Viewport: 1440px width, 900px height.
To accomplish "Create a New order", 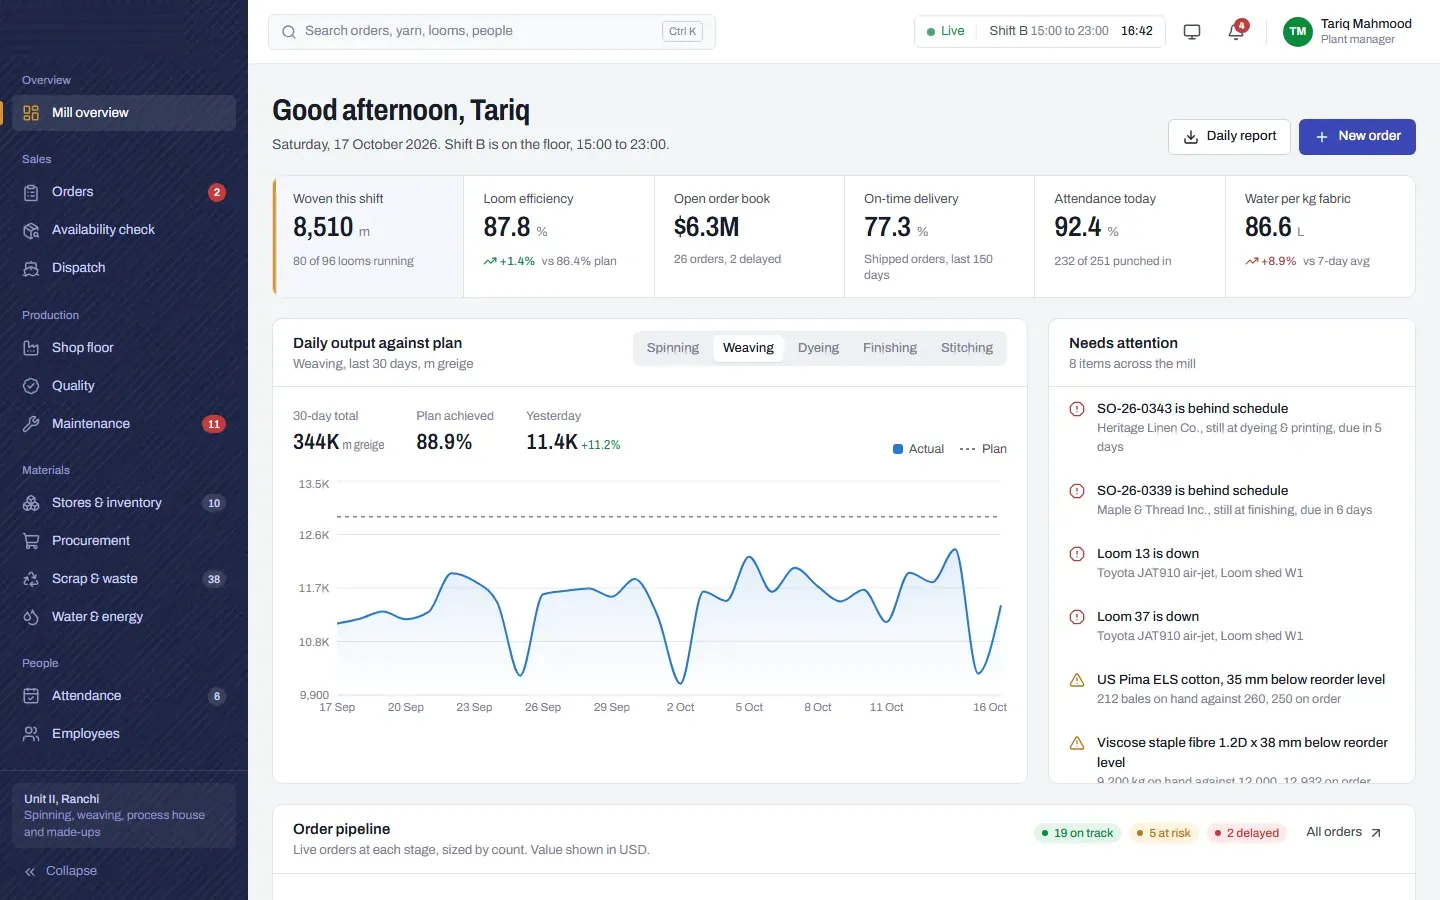I will click(1357, 137).
